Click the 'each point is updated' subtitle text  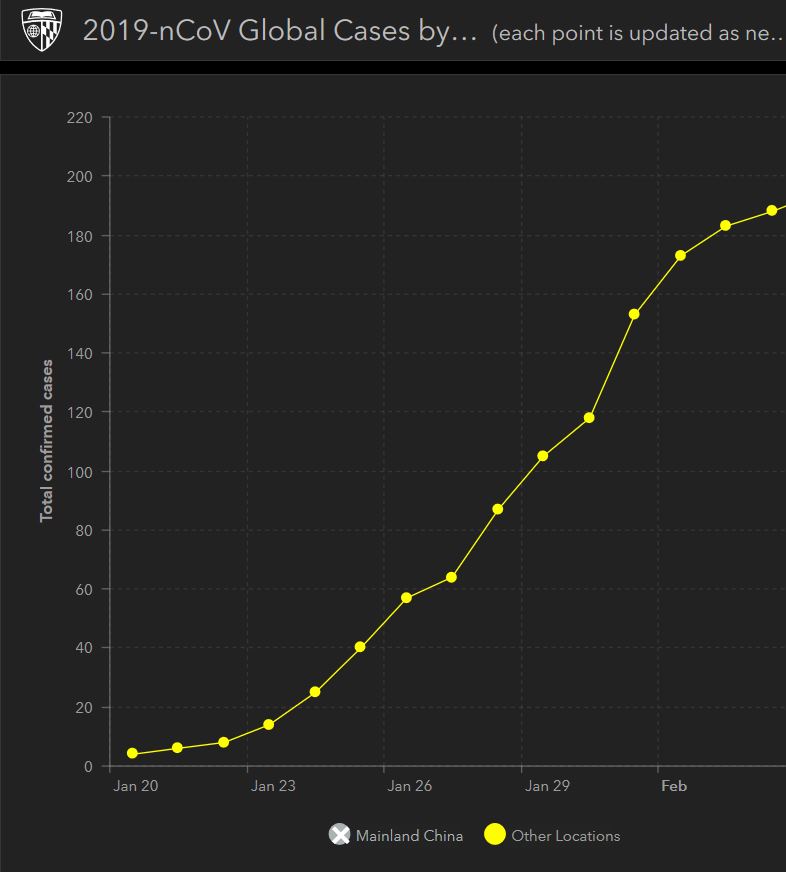tap(637, 33)
